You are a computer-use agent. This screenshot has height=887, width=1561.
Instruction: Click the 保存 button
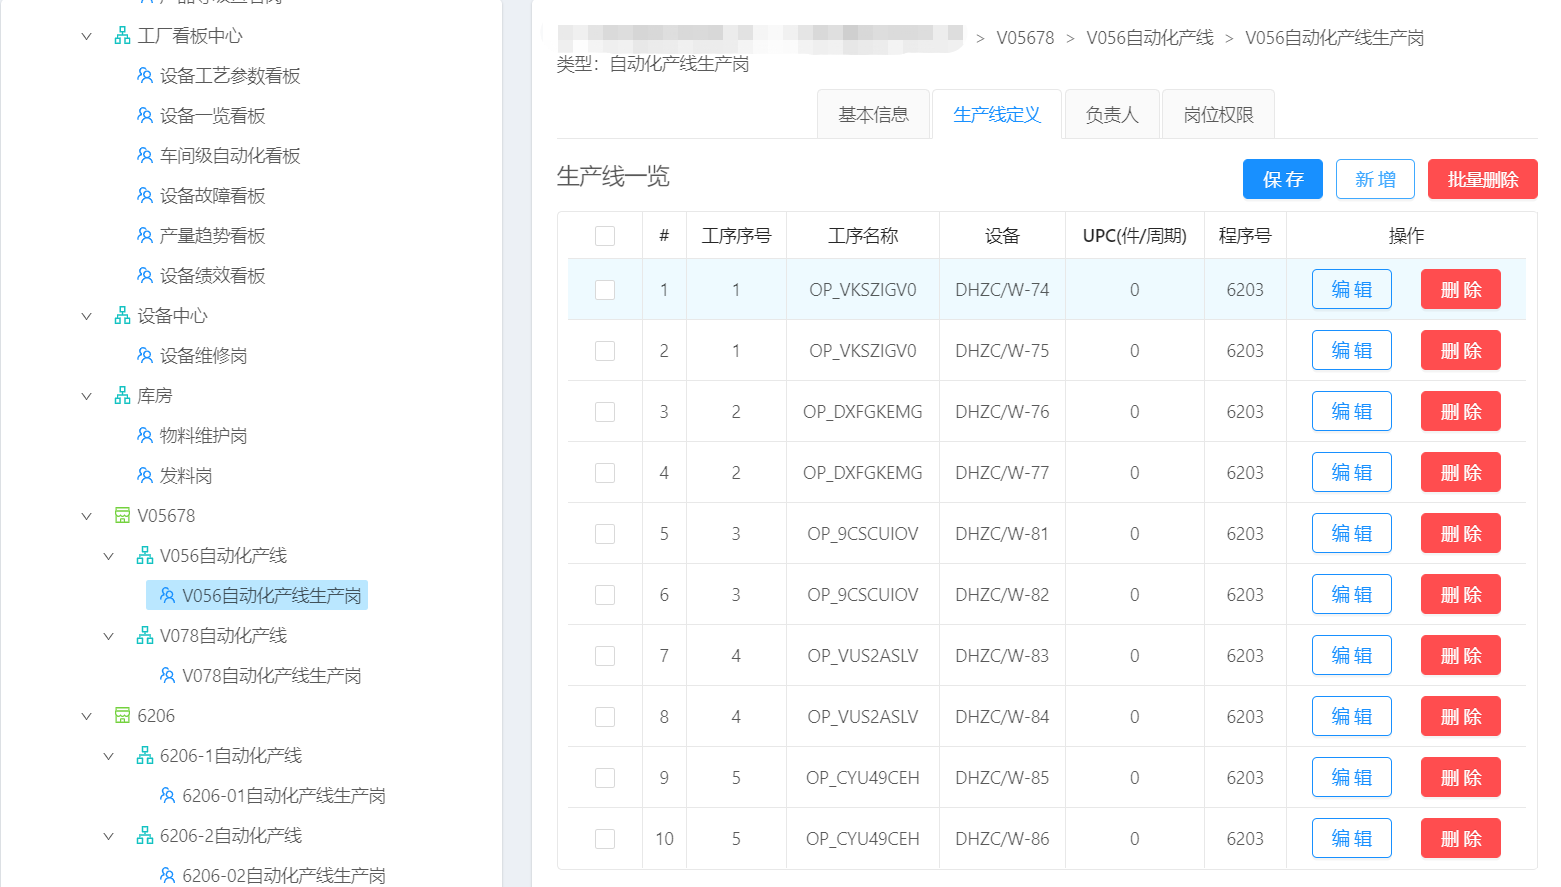1283,179
